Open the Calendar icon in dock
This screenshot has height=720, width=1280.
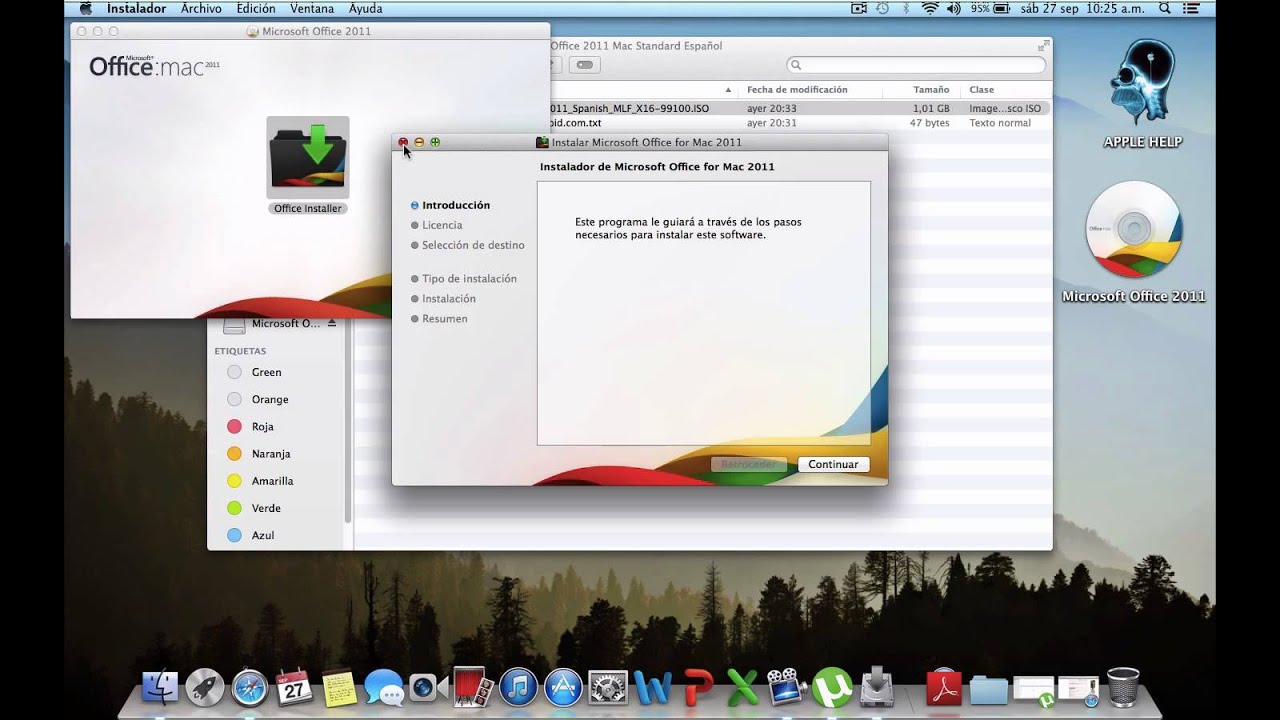[x=295, y=686]
